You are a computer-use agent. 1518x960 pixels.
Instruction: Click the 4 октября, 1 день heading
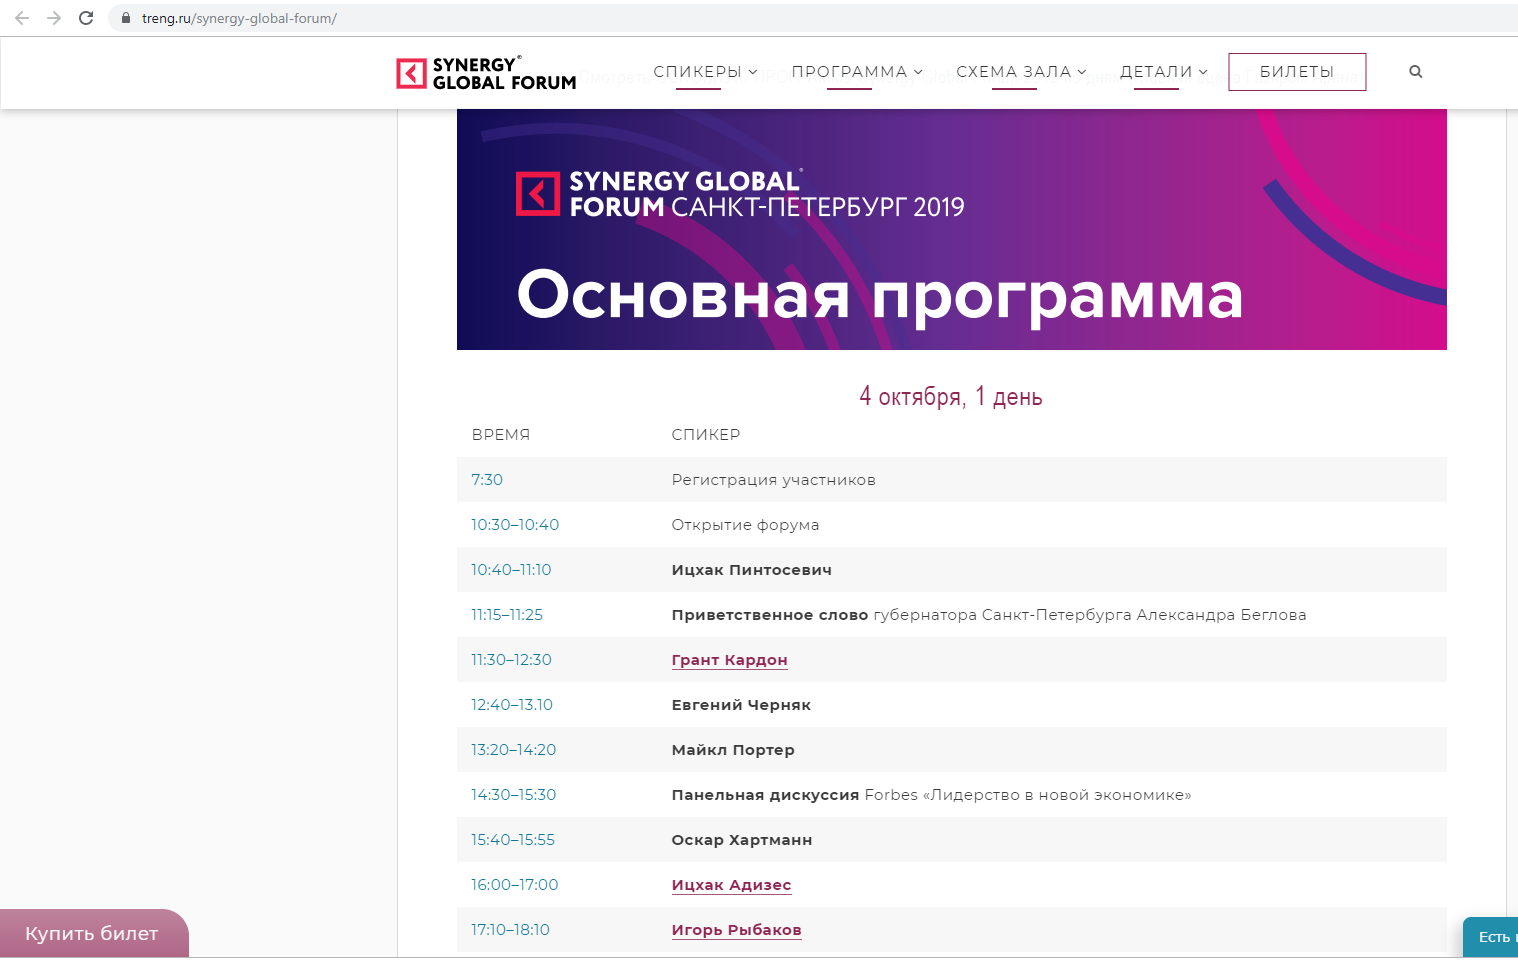951,397
